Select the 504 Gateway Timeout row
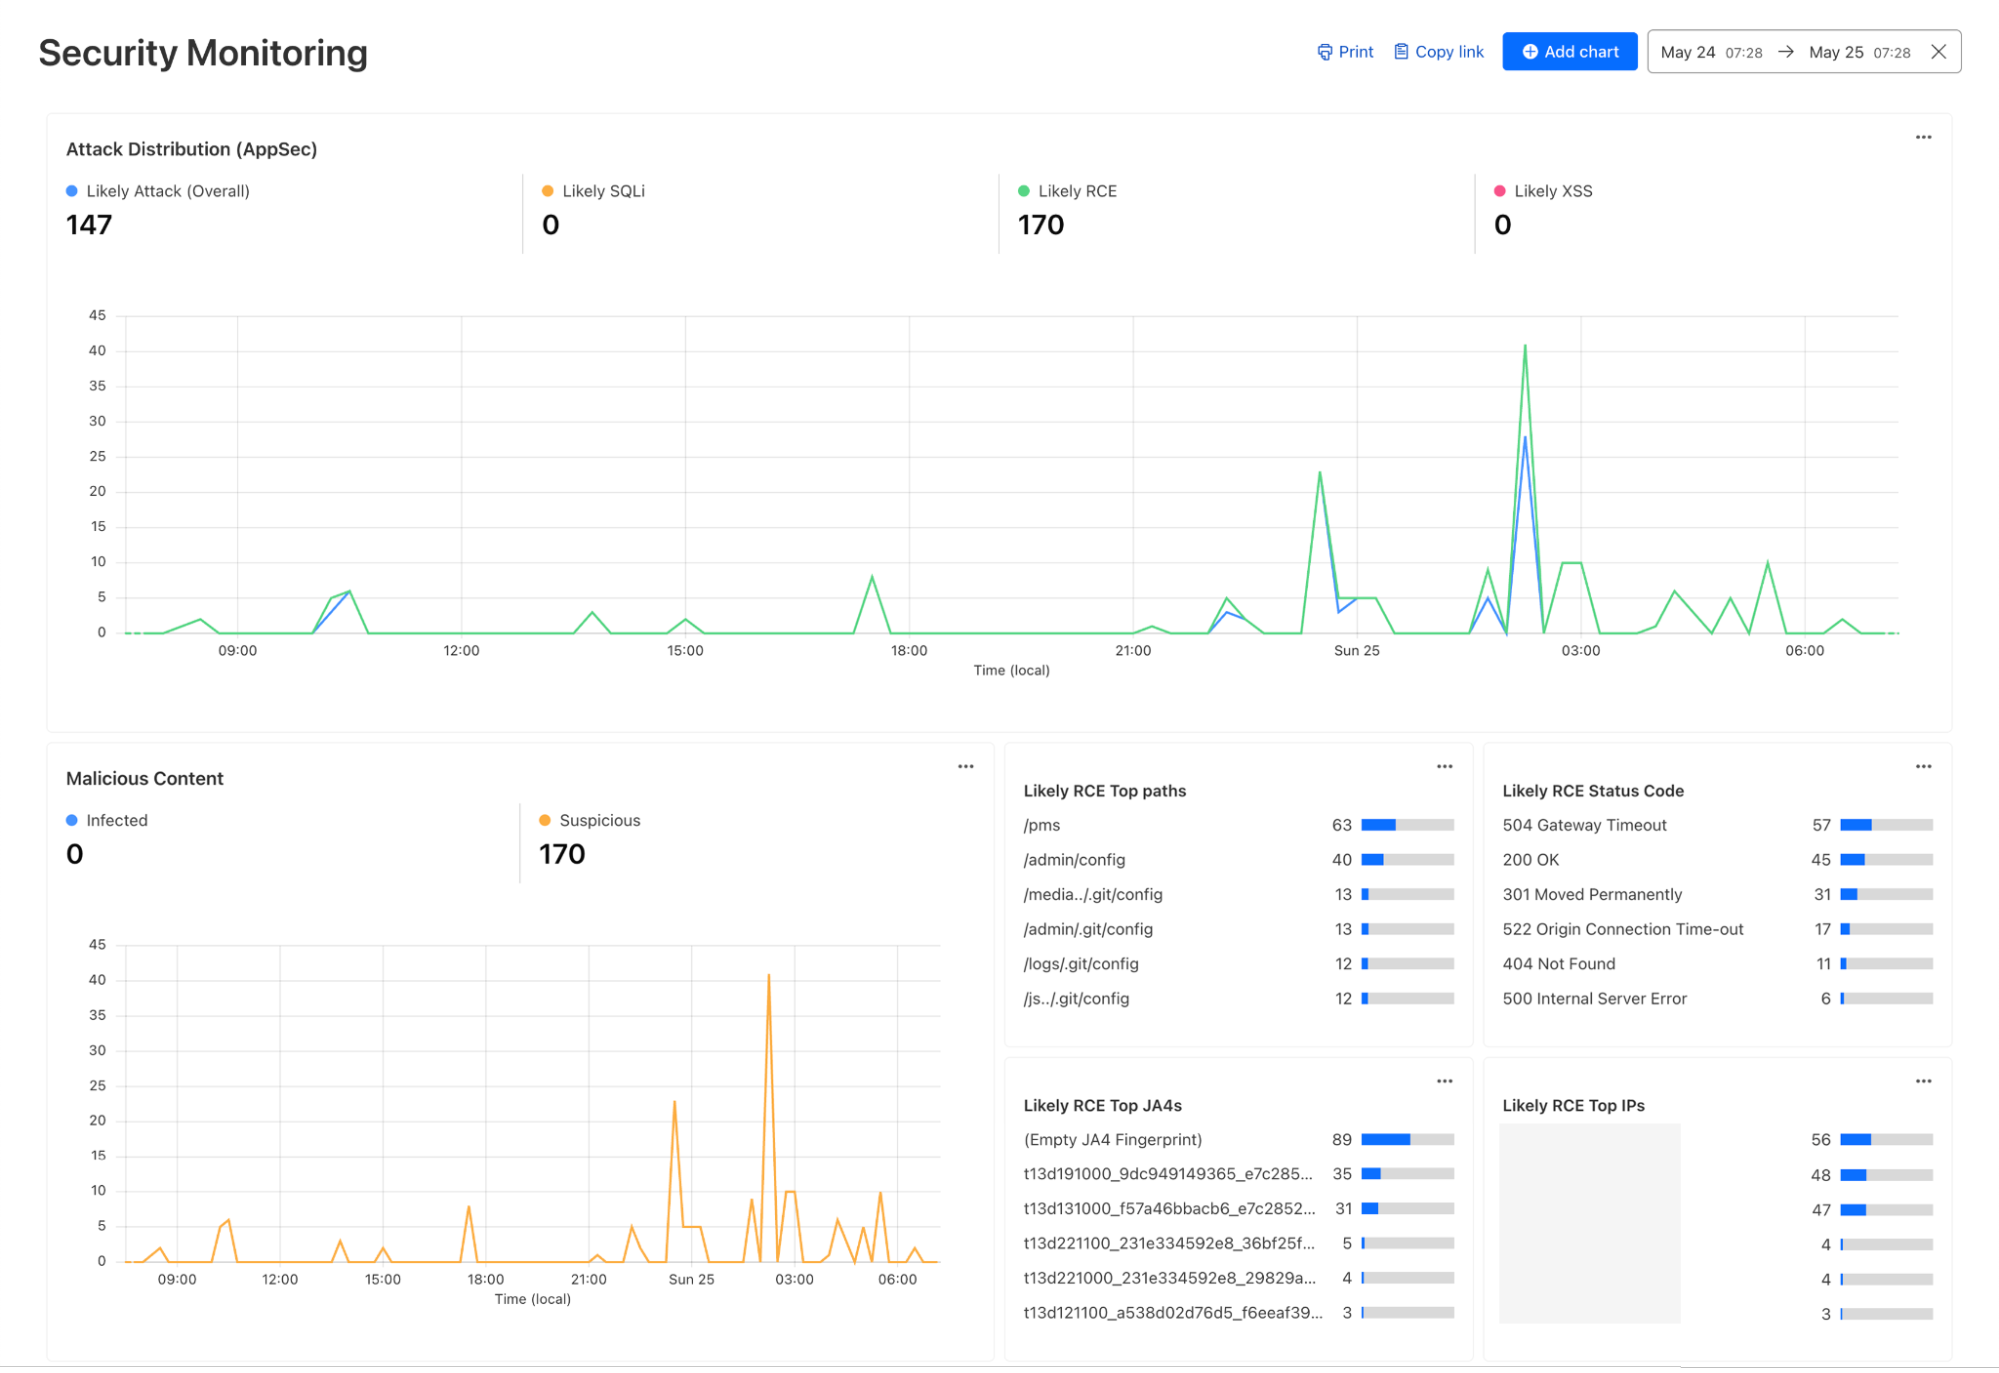This screenshot has height=1373, width=1999. 1717,825
